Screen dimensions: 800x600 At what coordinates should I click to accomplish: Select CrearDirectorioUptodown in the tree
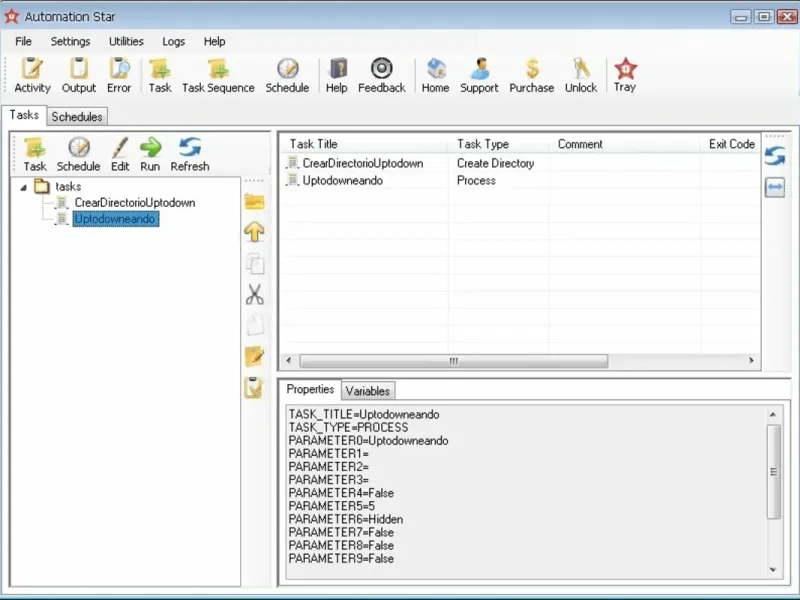point(135,203)
